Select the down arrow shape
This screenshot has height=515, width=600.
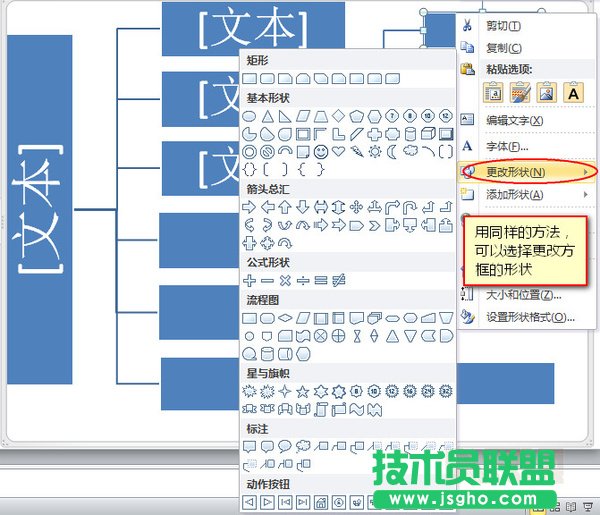[x=303, y=207]
